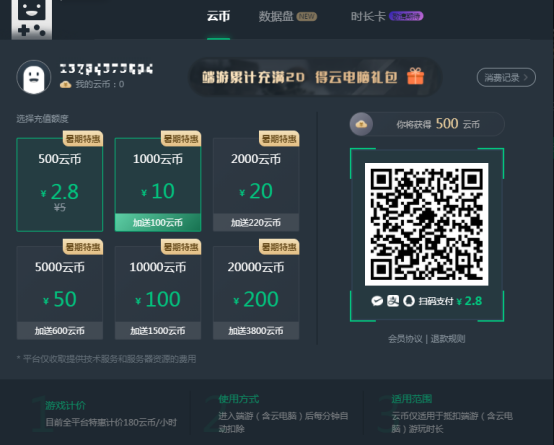Select the 500云币 ¥2.8 package
The width and height of the screenshot is (554, 445).
click(x=60, y=185)
